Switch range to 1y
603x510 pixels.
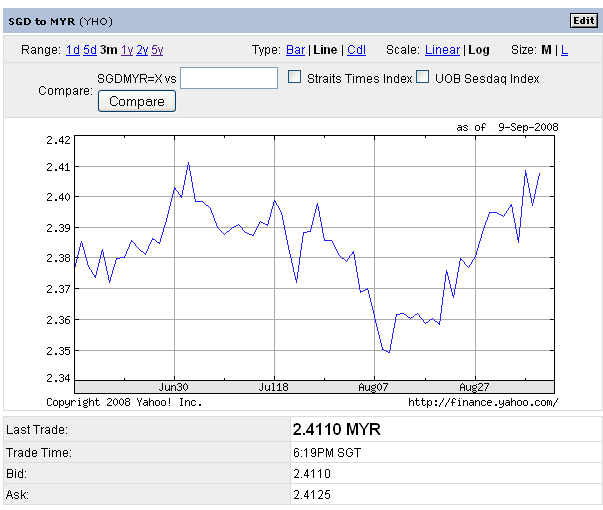pyautogui.click(x=127, y=50)
